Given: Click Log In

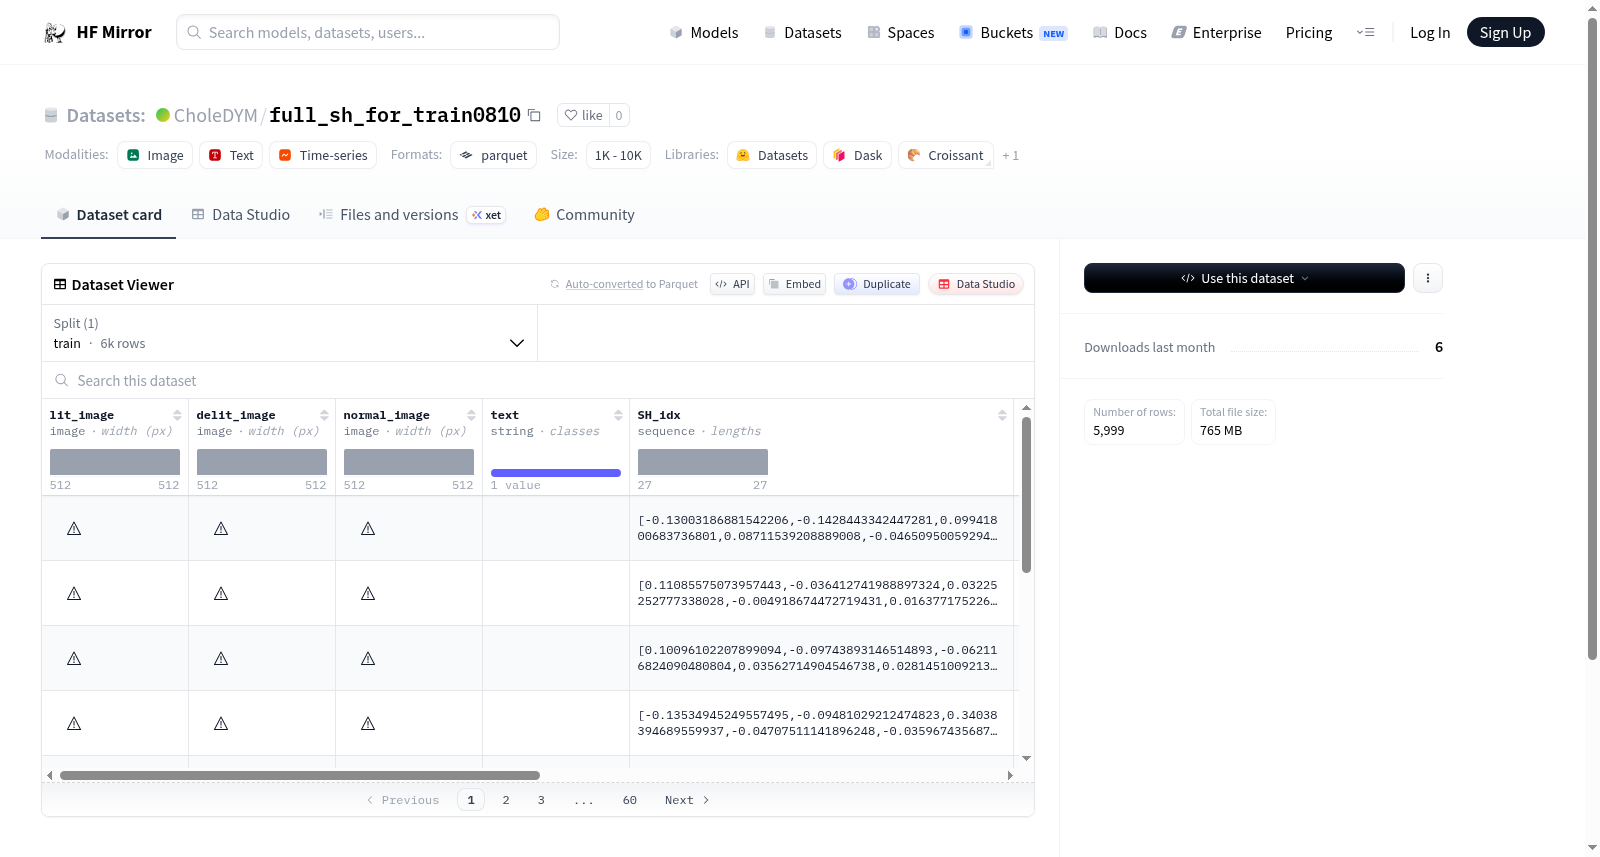Looking at the screenshot, I should coord(1430,33).
